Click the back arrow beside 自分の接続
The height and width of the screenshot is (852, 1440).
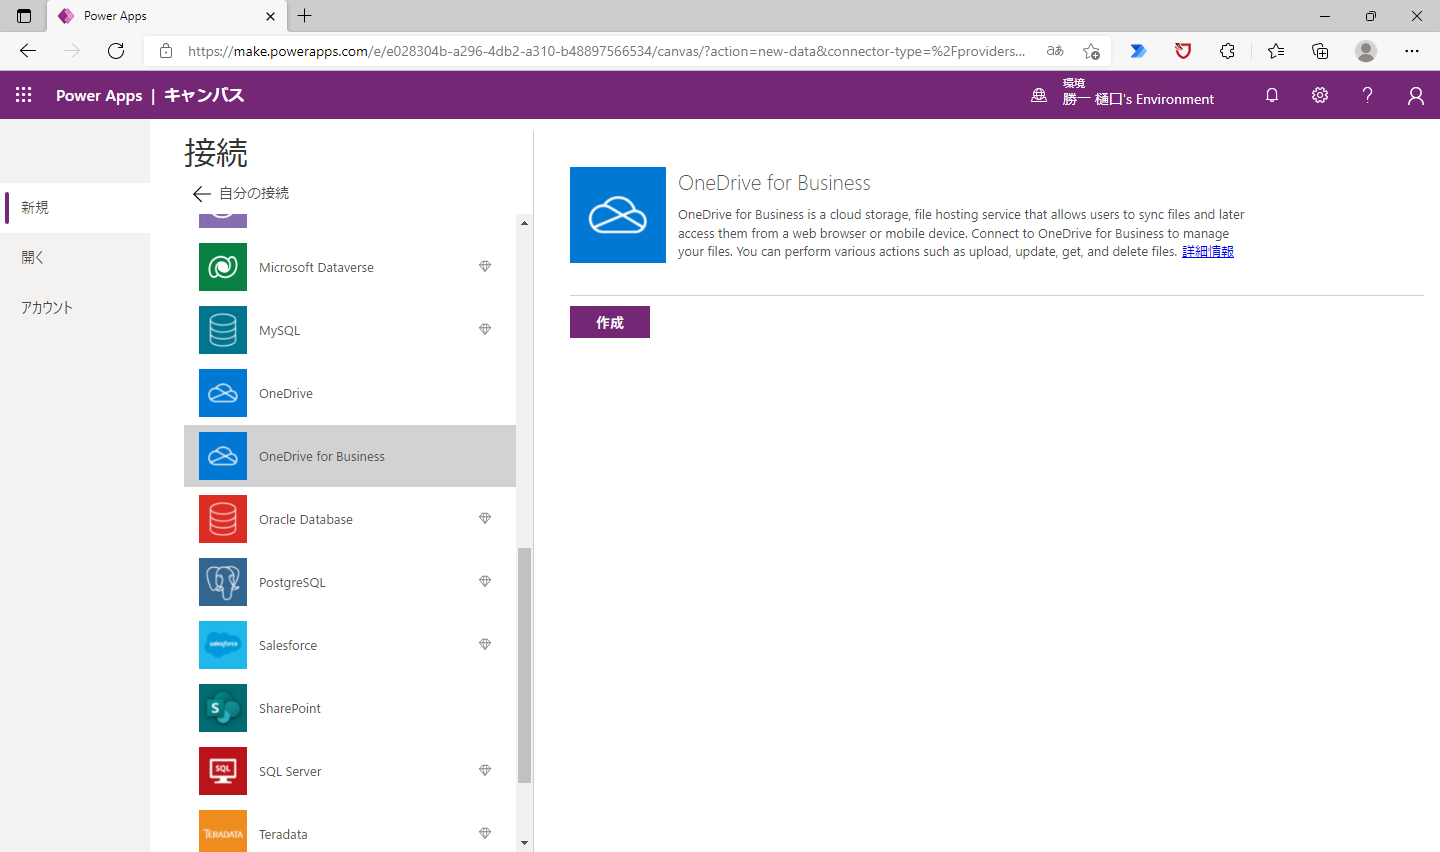[201, 194]
